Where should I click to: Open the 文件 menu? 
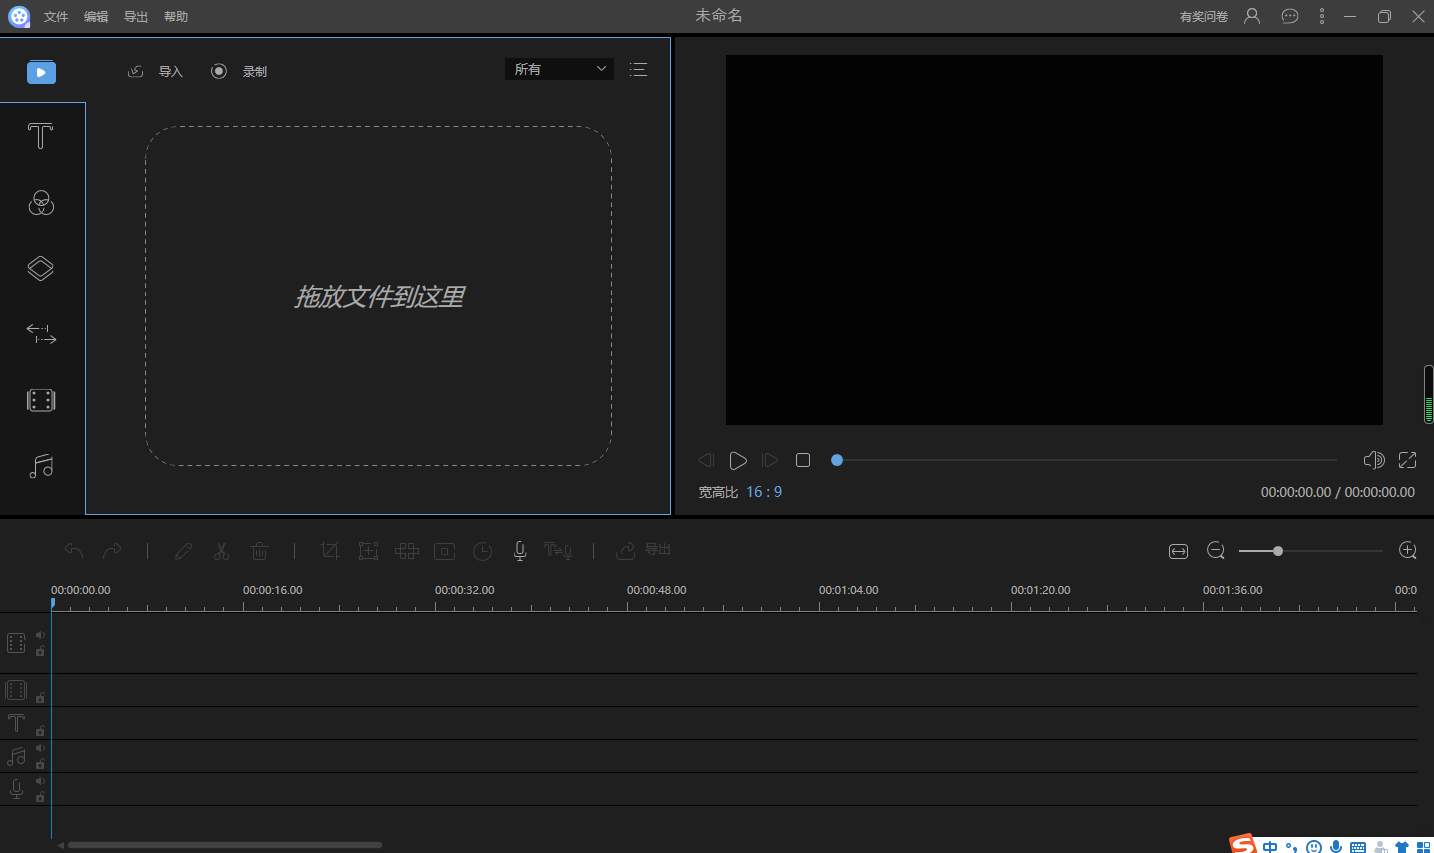(56, 17)
